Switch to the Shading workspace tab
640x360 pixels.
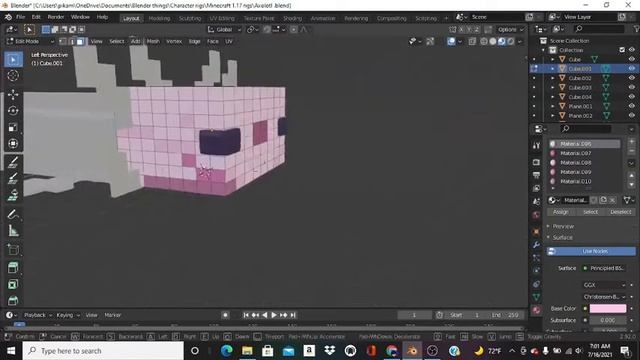click(293, 18)
